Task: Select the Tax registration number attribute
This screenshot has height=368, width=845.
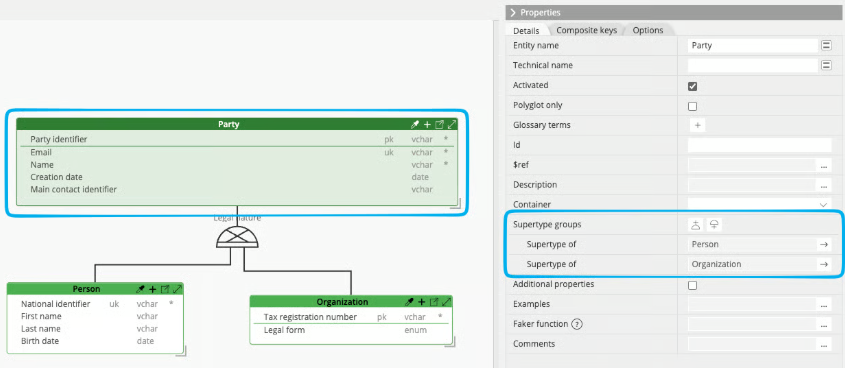Action: point(351,317)
